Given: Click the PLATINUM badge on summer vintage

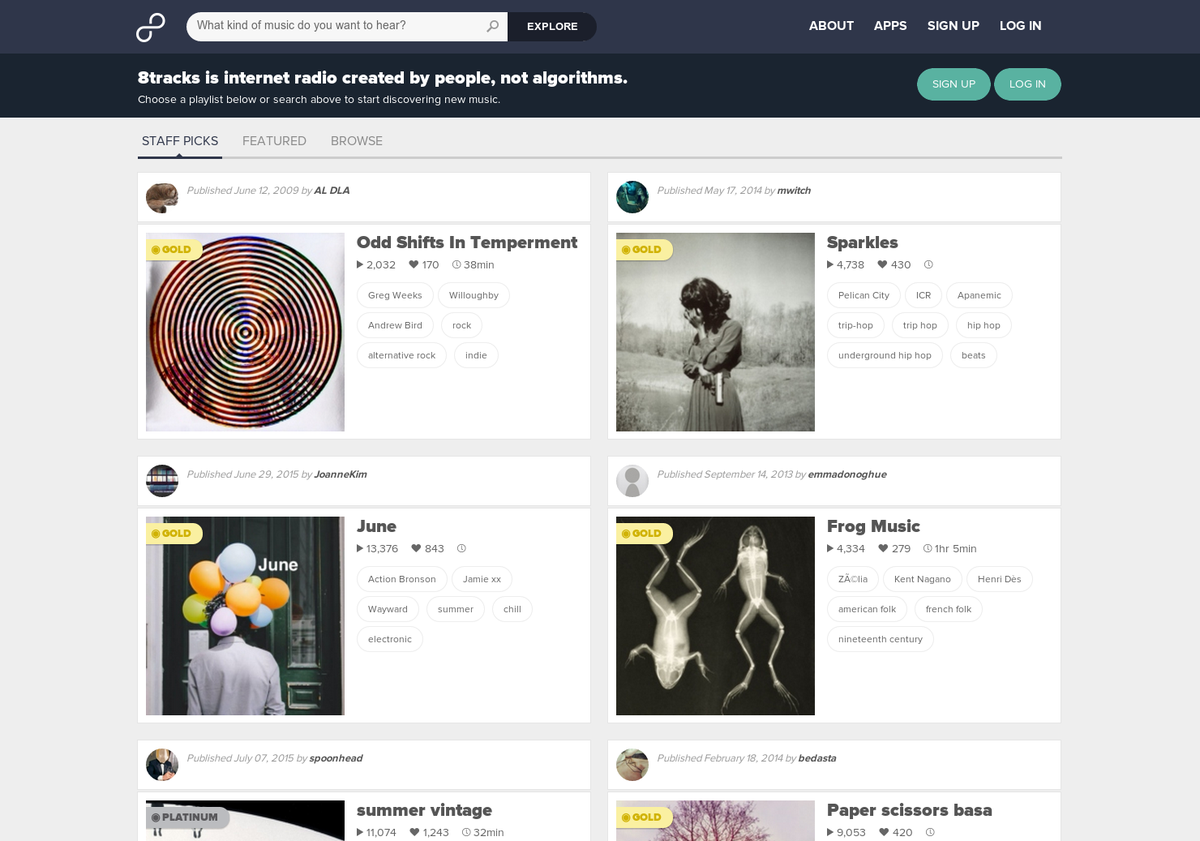Looking at the screenshot, I should pos(188,817).
